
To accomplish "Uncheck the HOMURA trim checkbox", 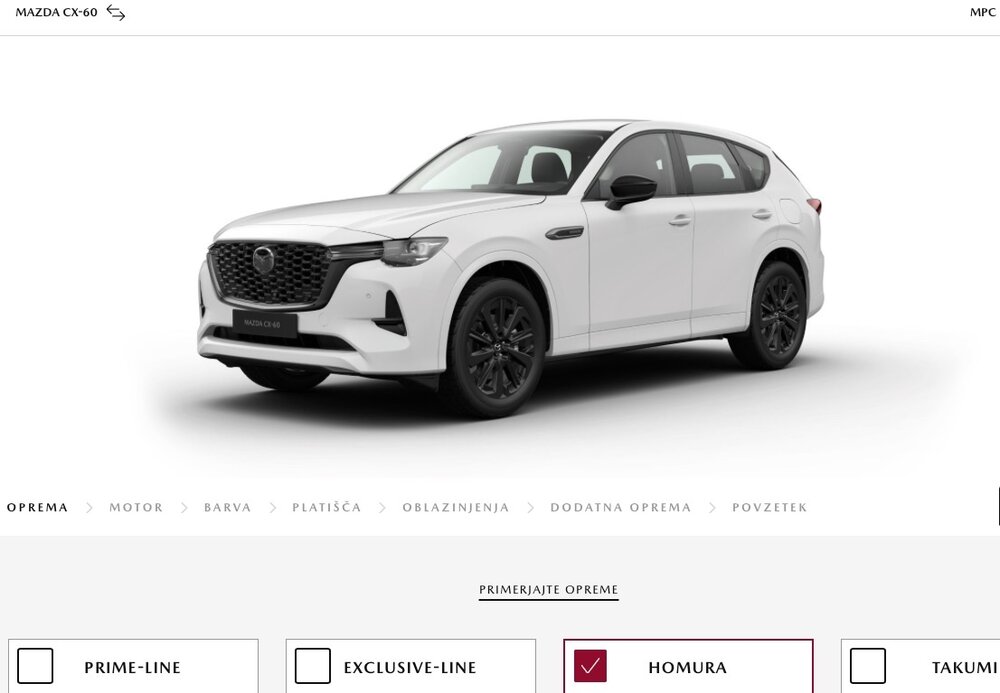I will (x=590, y=666).
